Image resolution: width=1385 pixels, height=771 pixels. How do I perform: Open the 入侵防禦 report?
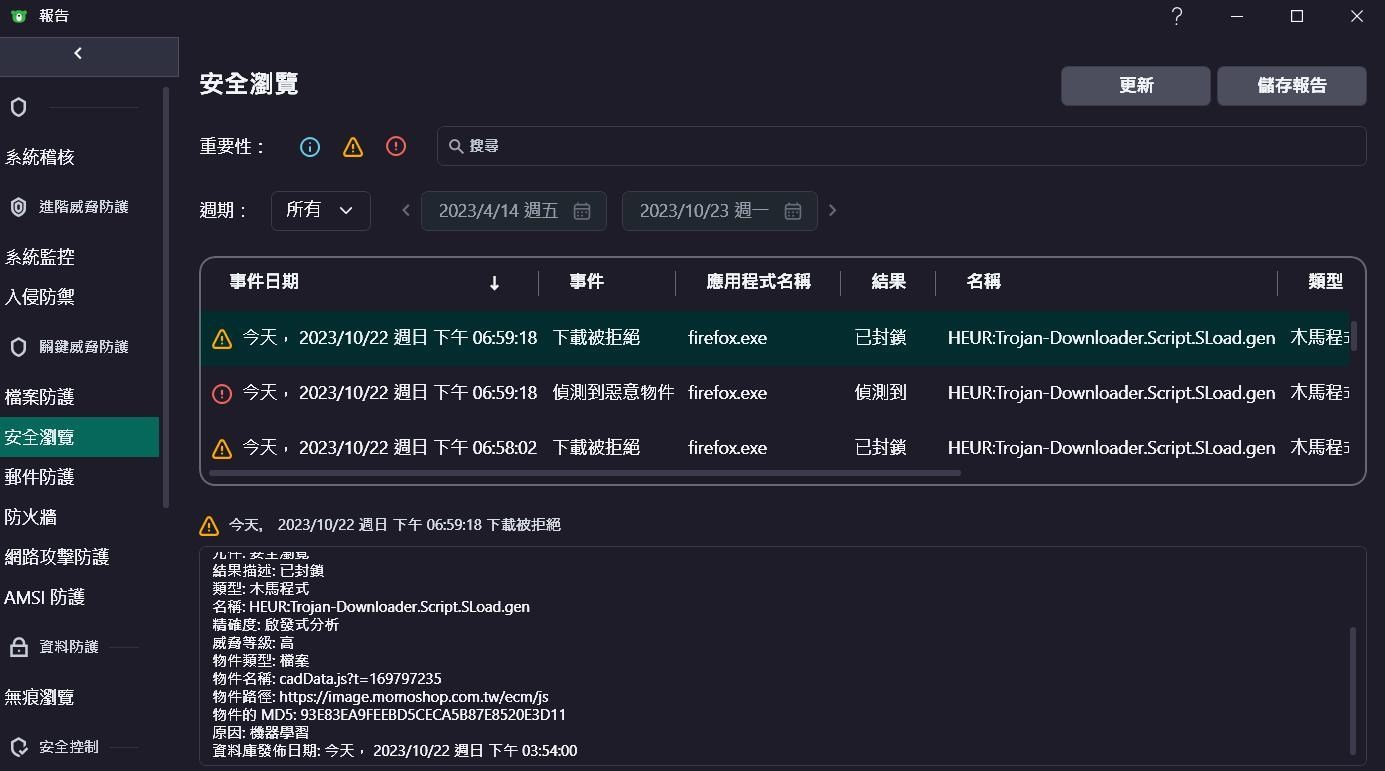80,297
